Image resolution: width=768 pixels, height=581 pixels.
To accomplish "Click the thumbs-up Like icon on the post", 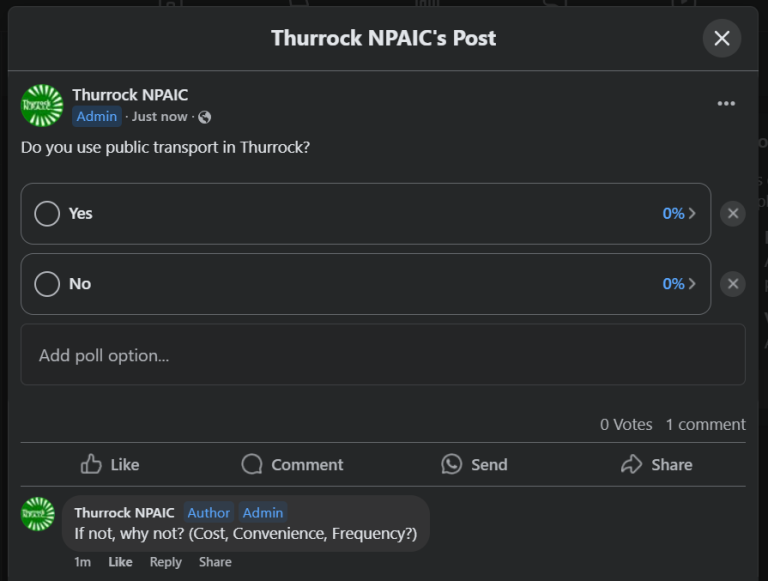I will click(x=91, y=464).
